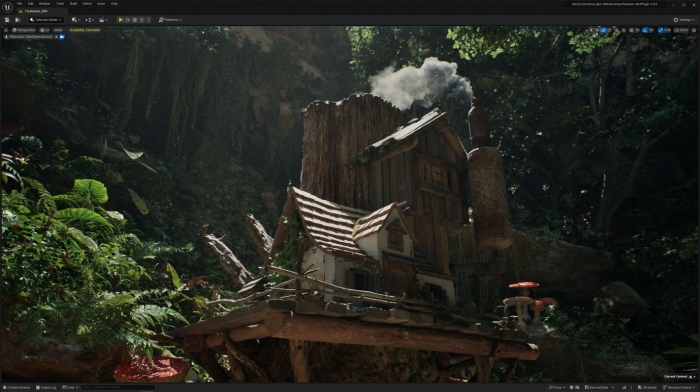Click the Eject icon in the play toolbar
700x392 pixels.
[x=142, y=20]
